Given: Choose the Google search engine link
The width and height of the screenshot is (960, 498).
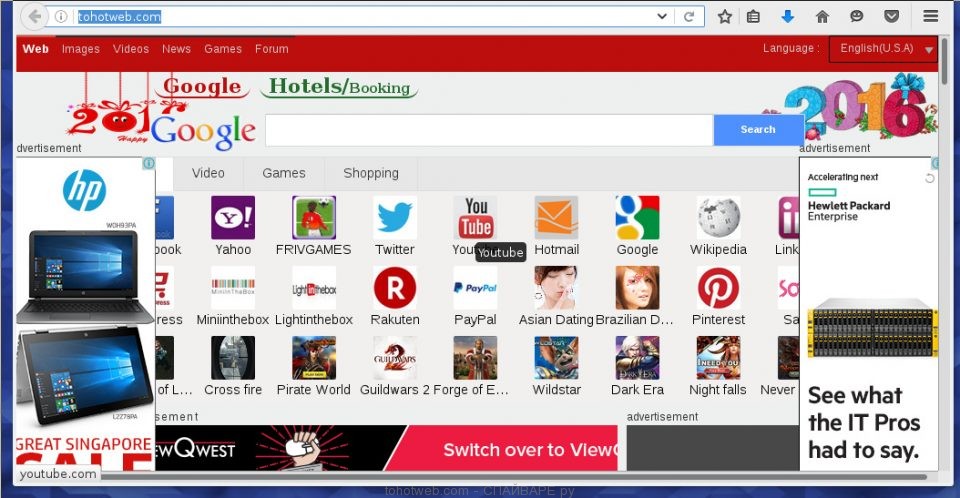Looking at the screenshot, I should point(203,86).
